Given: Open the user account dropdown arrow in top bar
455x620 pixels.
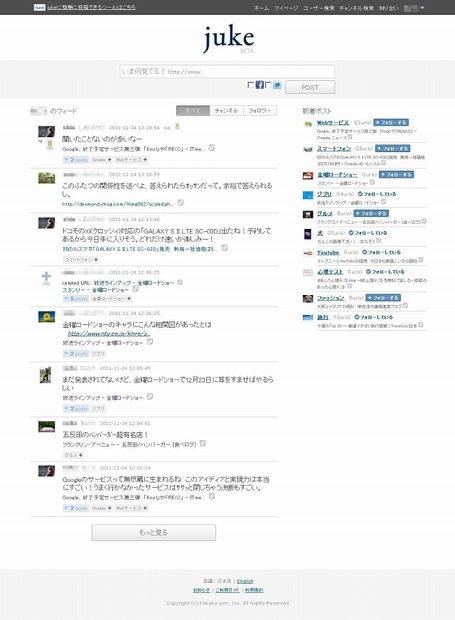Looking at the screenshot, I should 422,8.
